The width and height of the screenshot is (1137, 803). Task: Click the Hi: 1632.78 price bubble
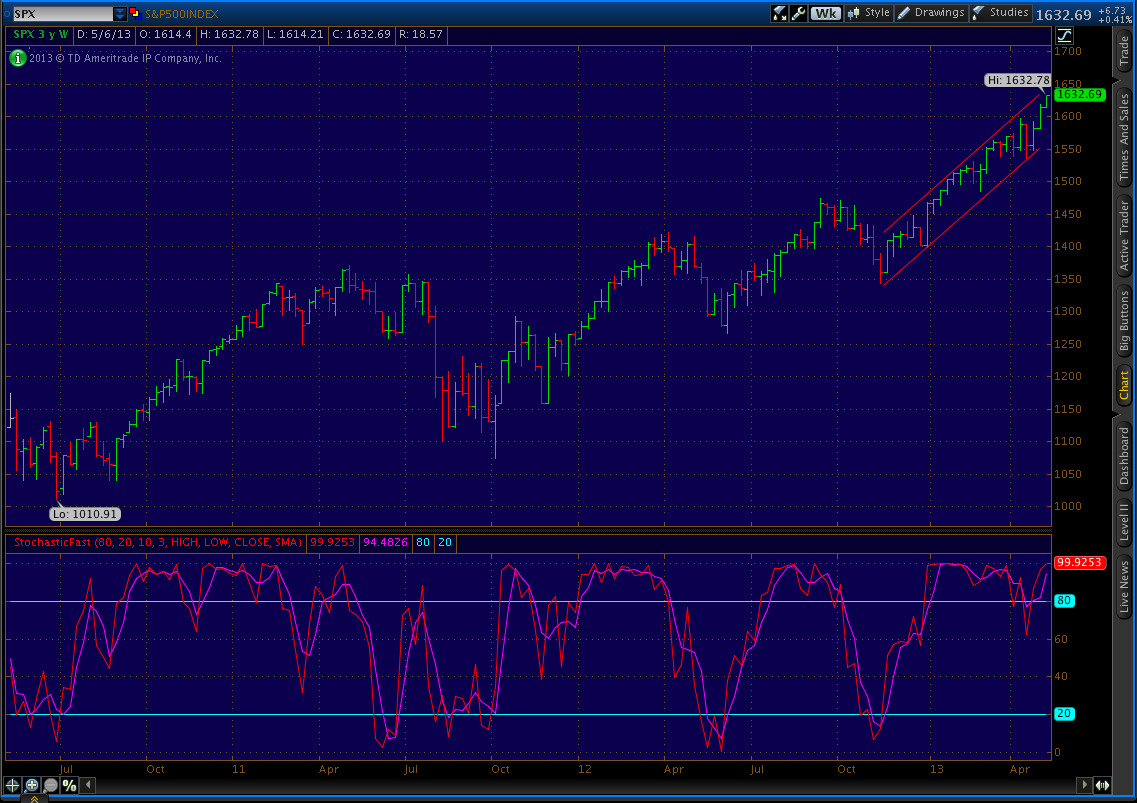click(x=1018, y=80)
